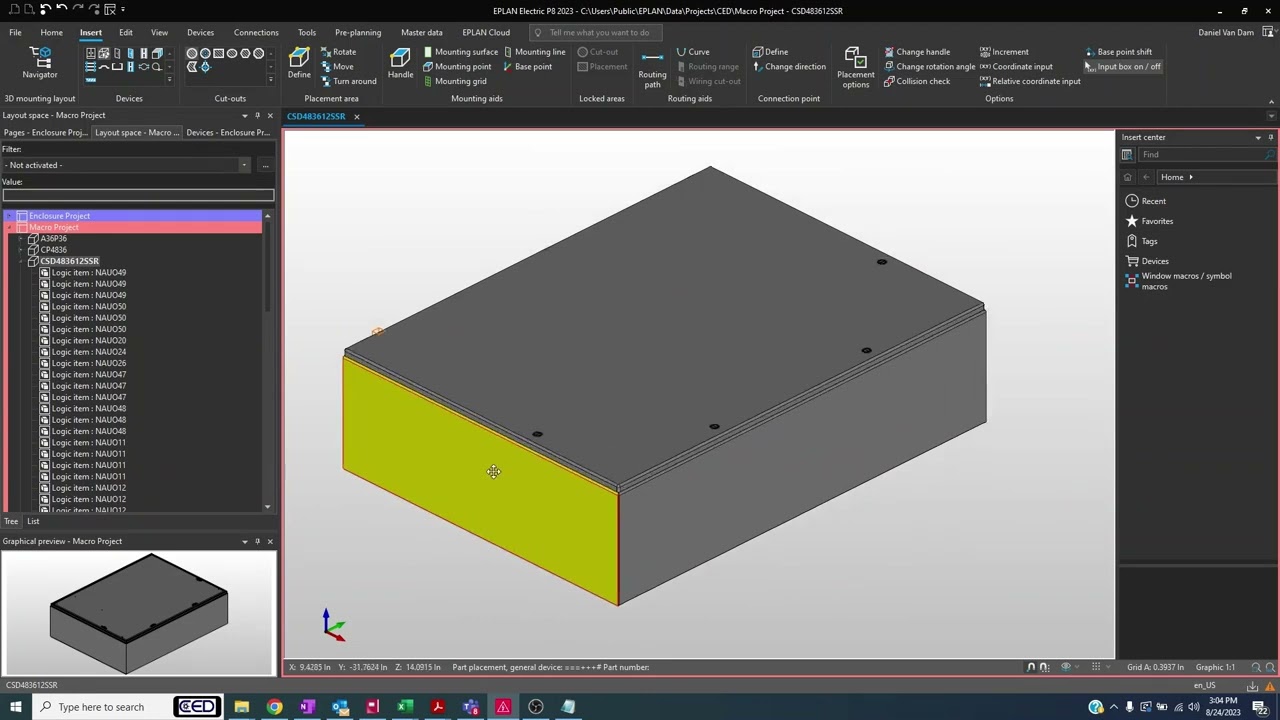This screenshot has height=720, width=1280.
Task: Select the Base point shift option
Action: click(x=1119, y=52)
